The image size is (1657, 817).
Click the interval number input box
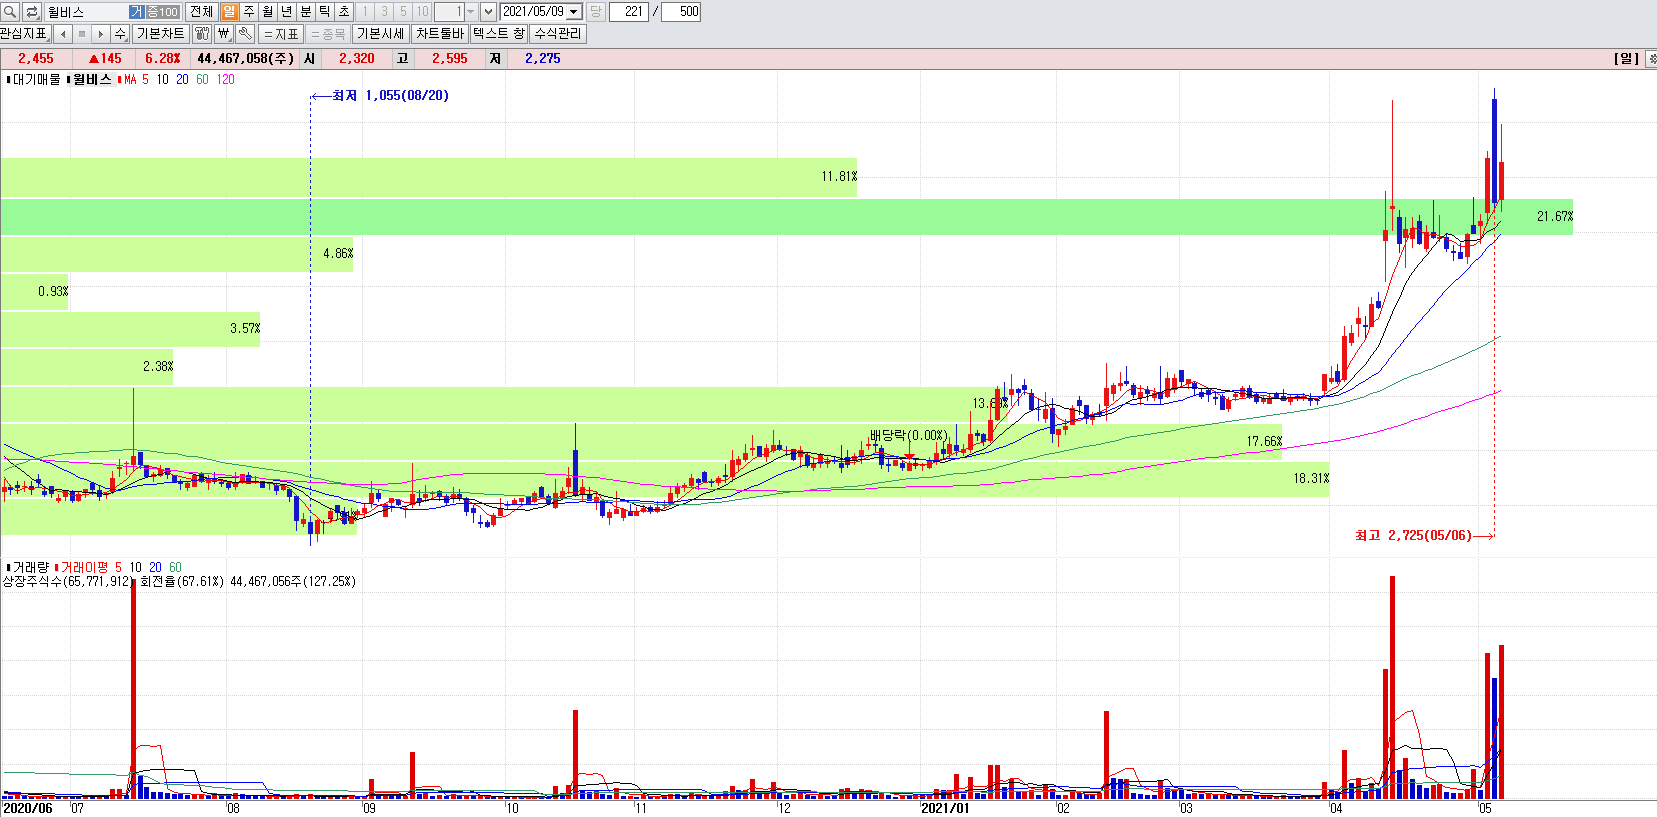(449, 12)
